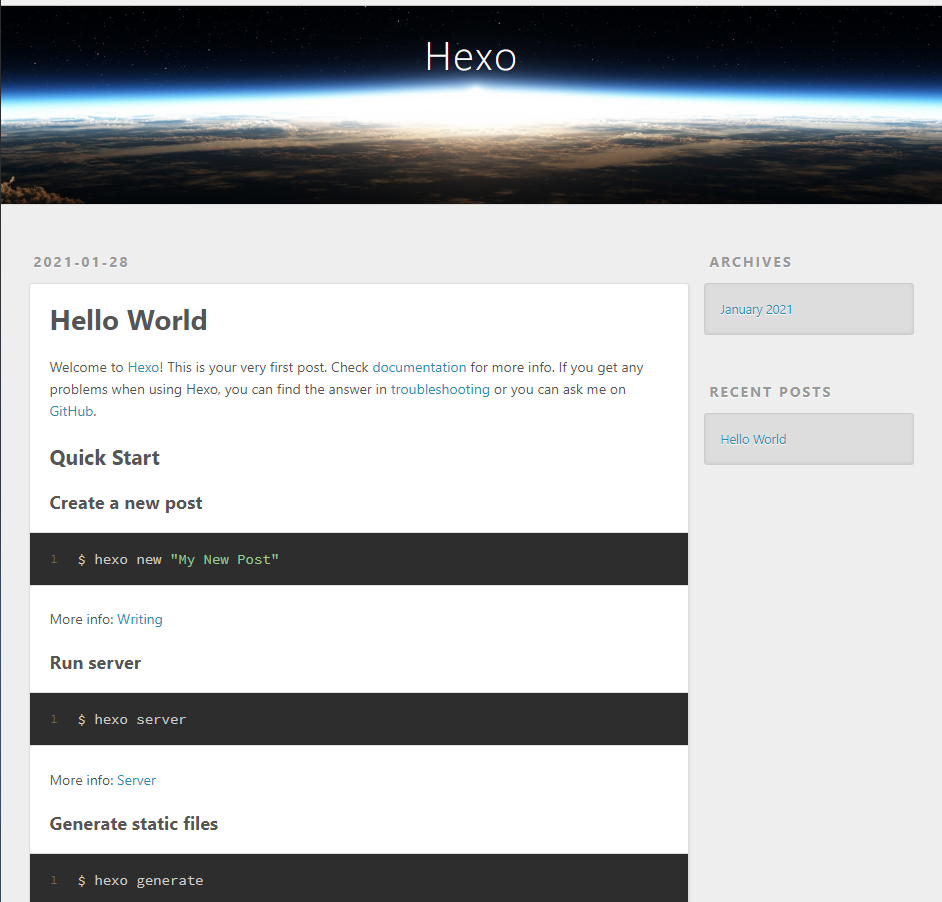Open the Hexo site title in the banner

(x=470, y=57)
